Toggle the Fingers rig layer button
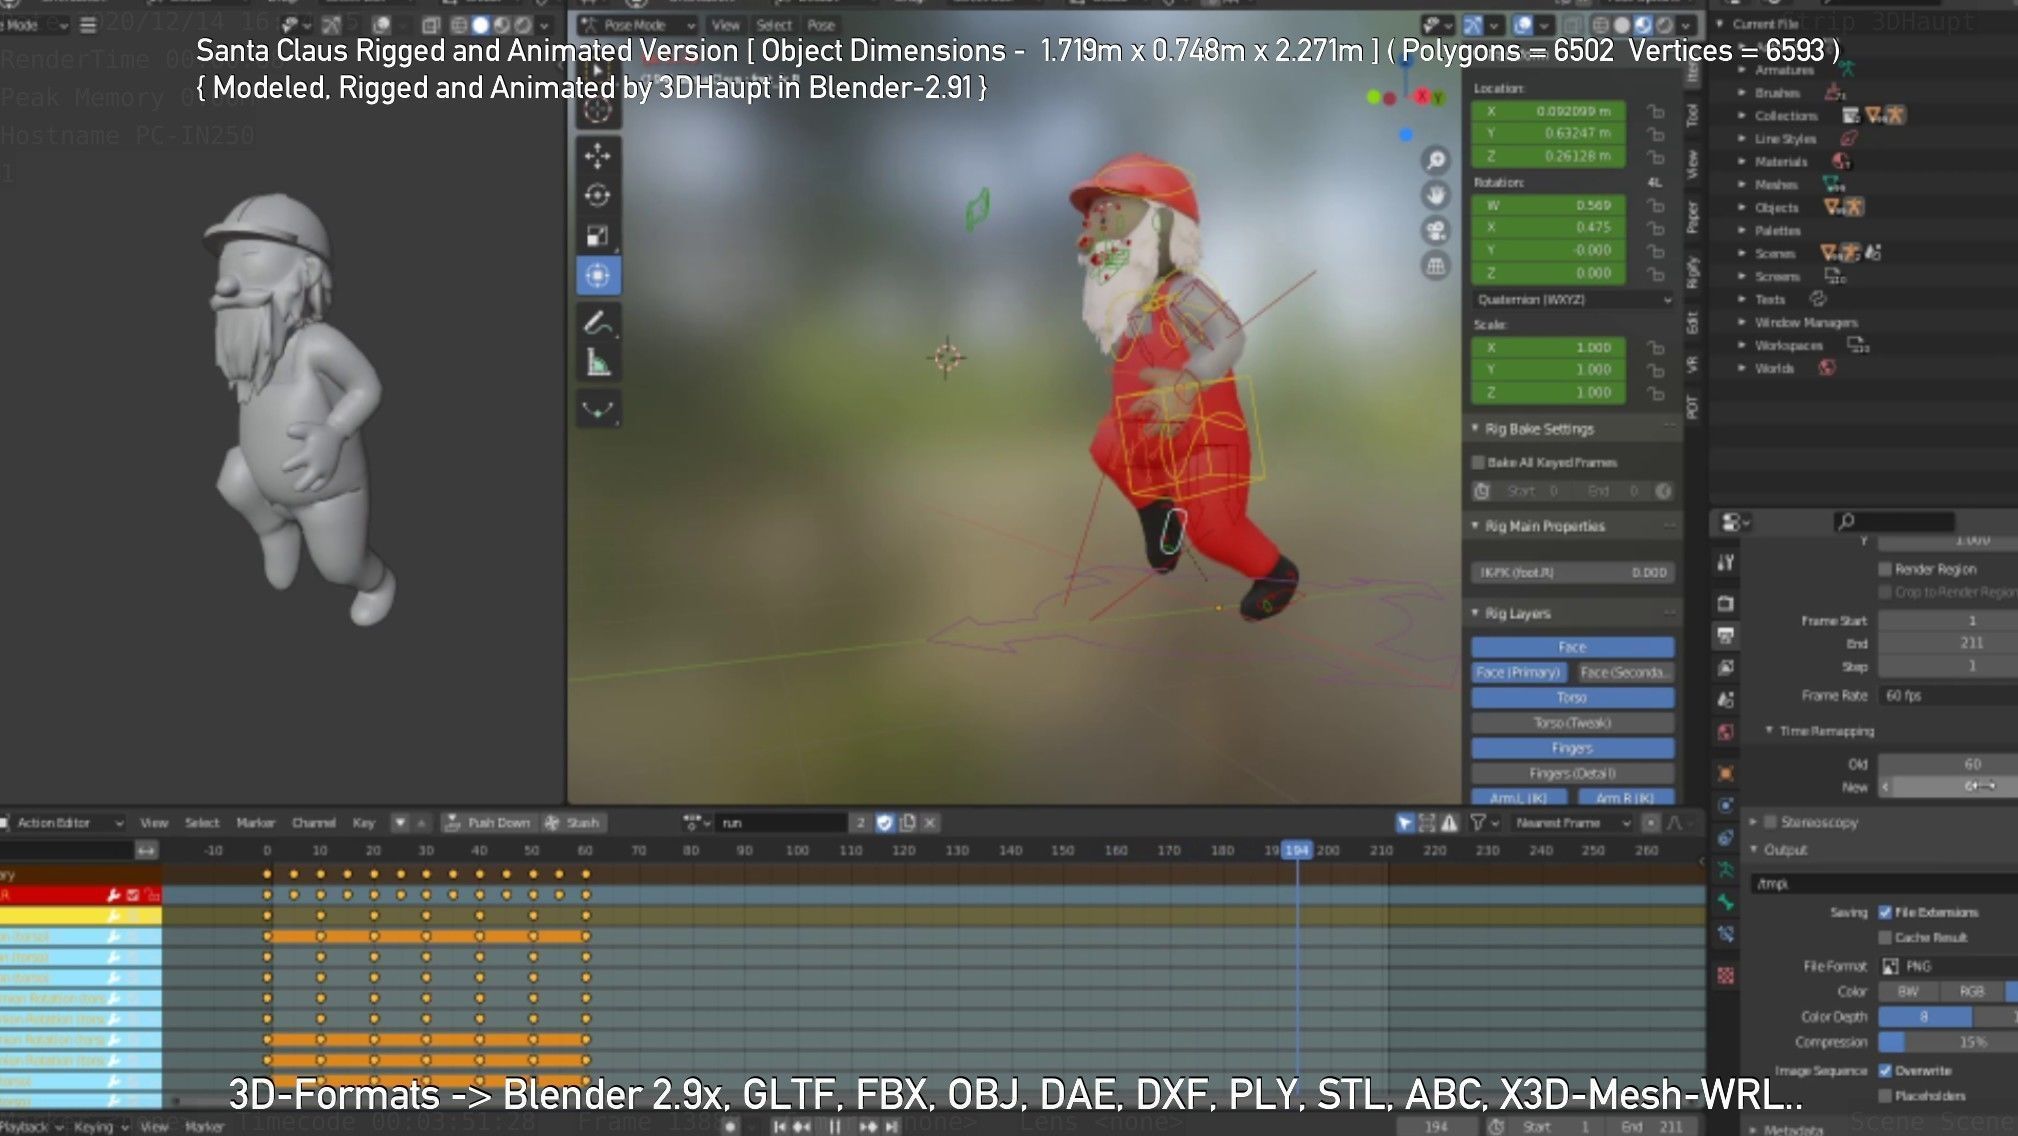 1572,748
